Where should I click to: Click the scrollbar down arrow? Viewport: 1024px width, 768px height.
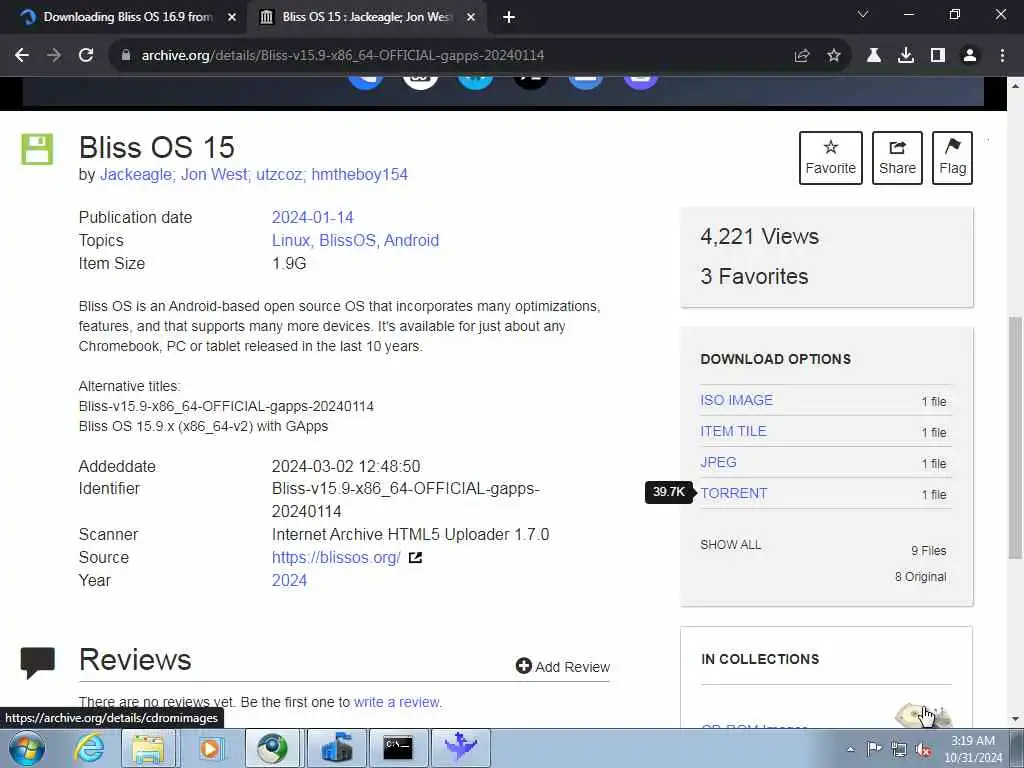(1015, 720)
